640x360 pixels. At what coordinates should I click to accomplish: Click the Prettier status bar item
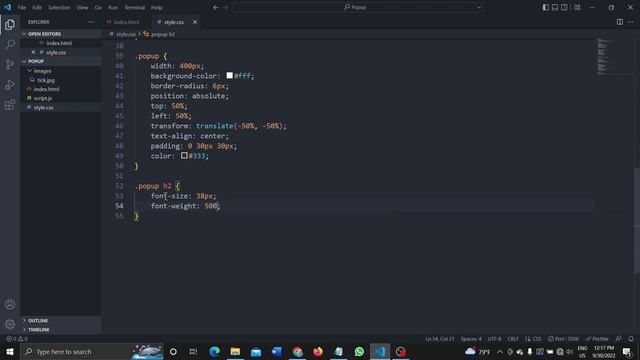point(597,339)
